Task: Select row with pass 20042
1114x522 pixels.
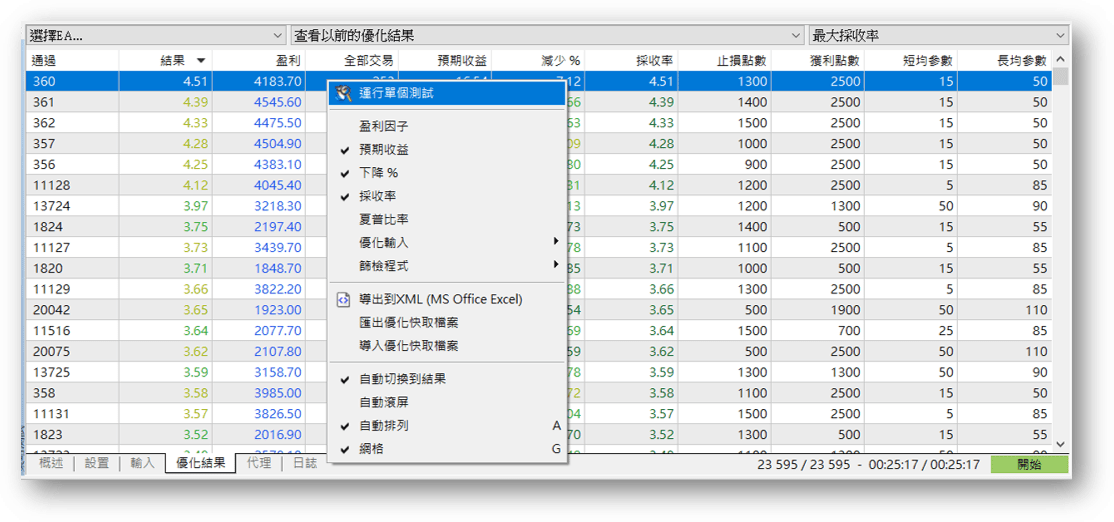Action: [x=539, y=310]
